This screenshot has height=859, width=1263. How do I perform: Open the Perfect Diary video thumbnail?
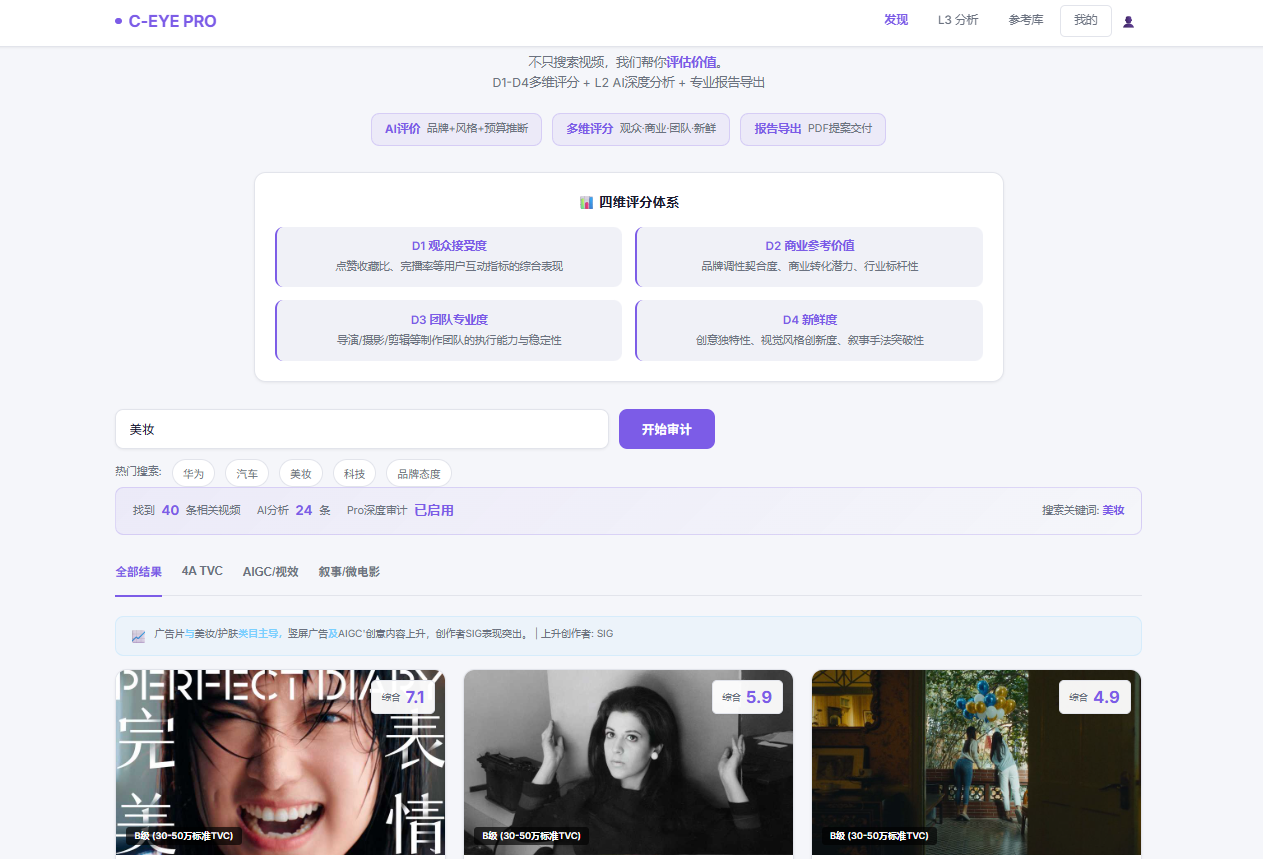280,762
